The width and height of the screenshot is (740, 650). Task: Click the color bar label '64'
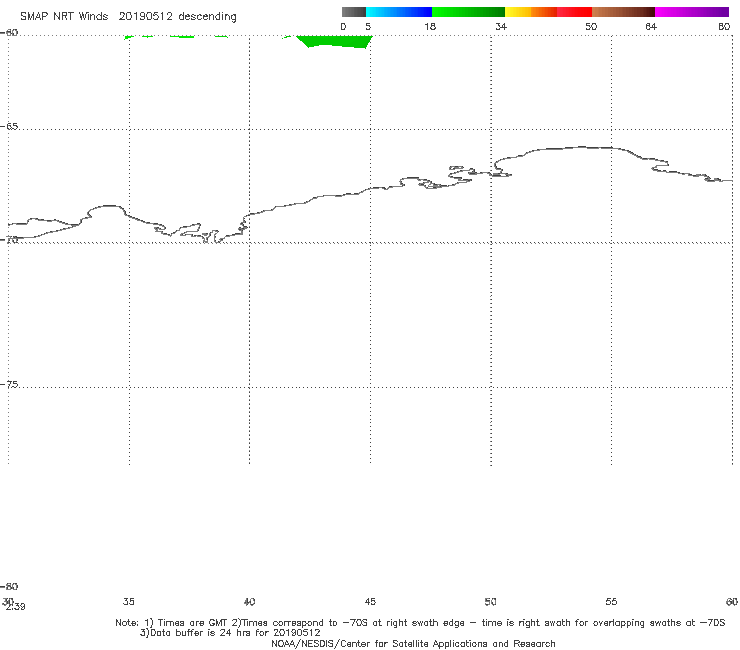[x=651, y=26]
